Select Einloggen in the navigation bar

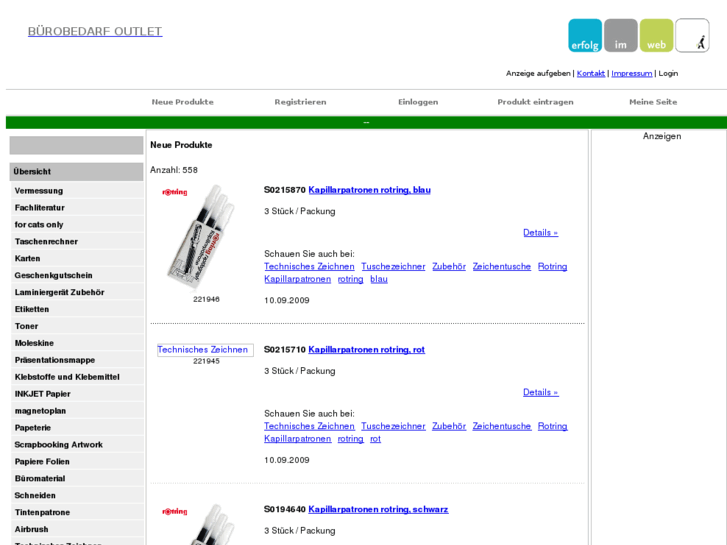pos(418,102)
